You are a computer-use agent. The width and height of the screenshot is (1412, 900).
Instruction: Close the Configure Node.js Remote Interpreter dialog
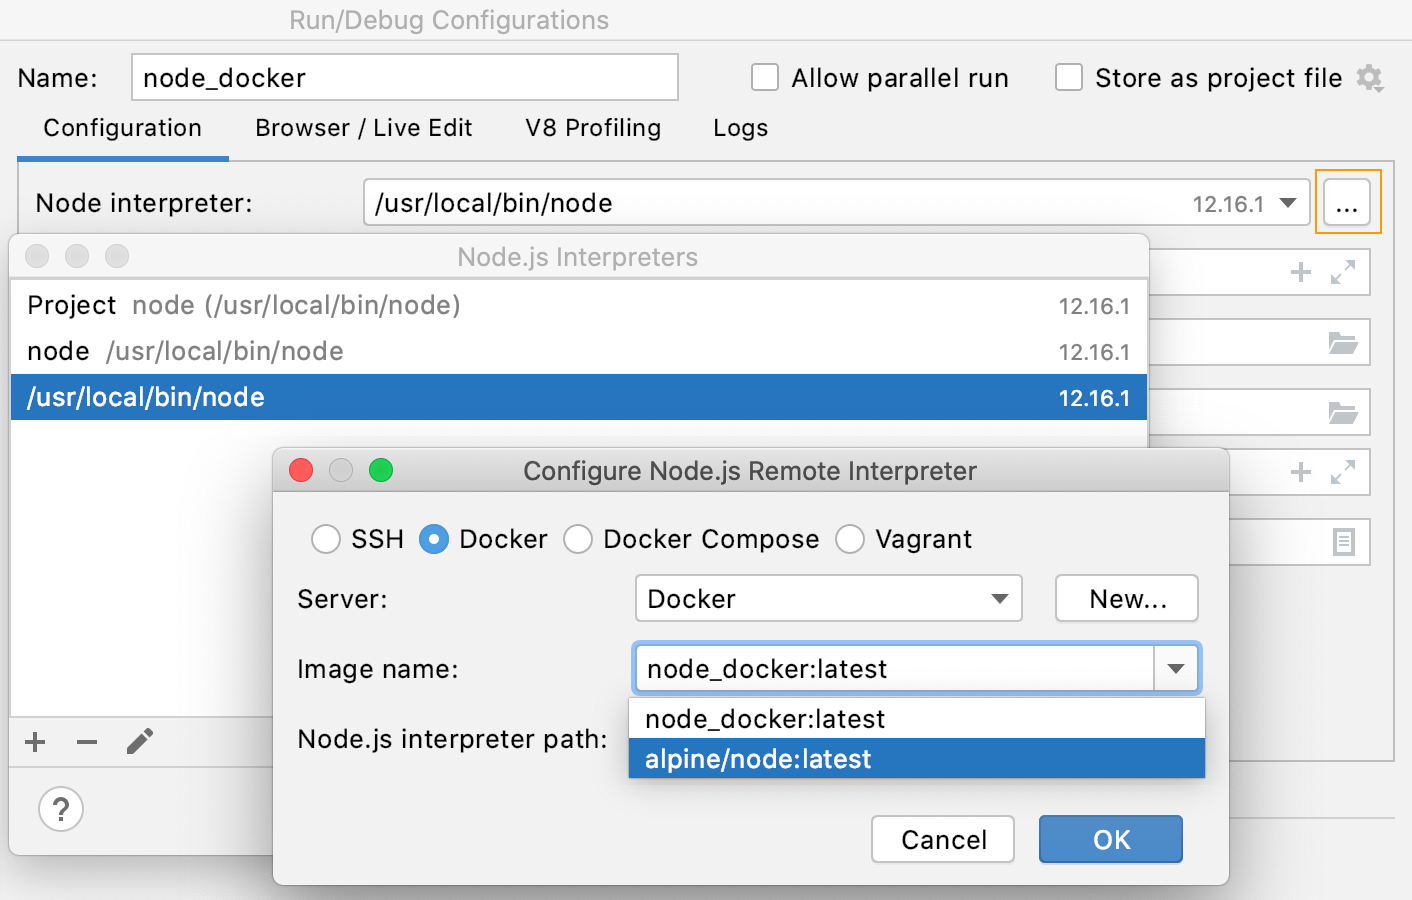[x=301, y=470]
